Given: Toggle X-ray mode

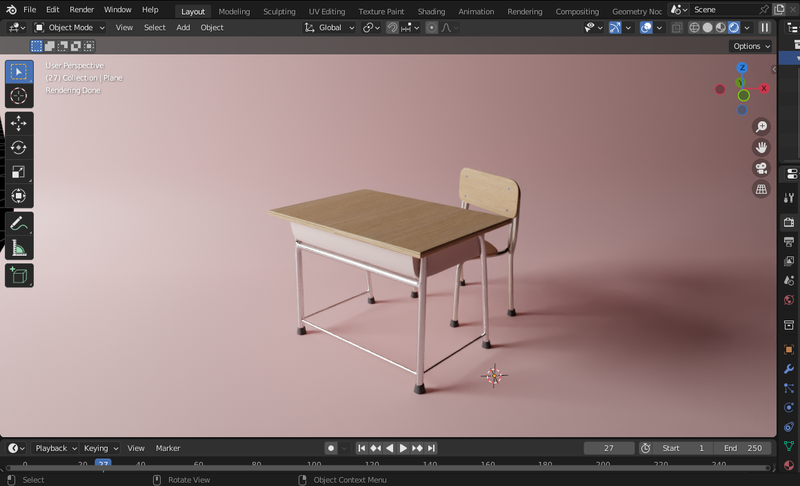Looking at the screenshot, I should (x=677, y=28).
